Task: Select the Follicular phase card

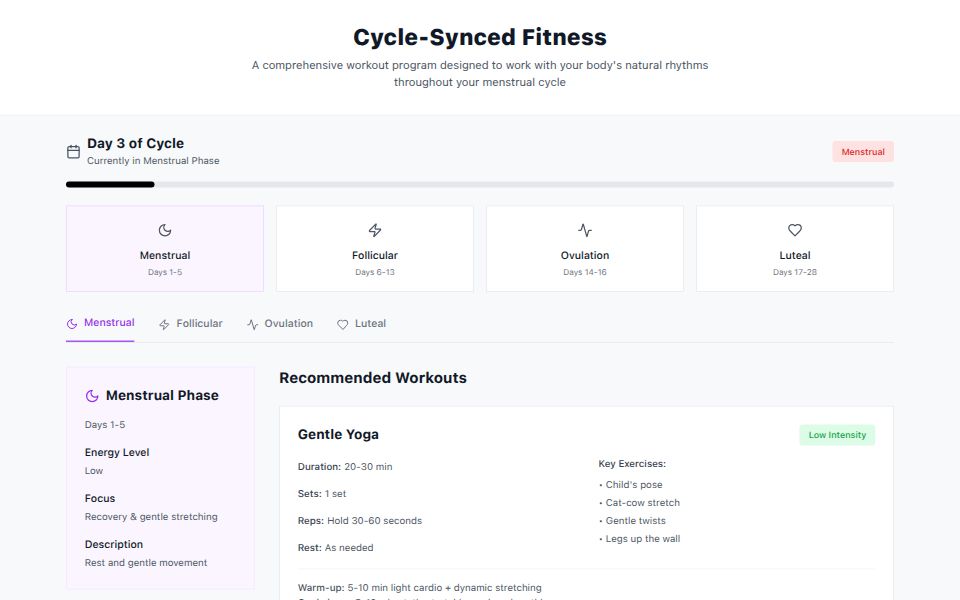Action: click(374, 248)
